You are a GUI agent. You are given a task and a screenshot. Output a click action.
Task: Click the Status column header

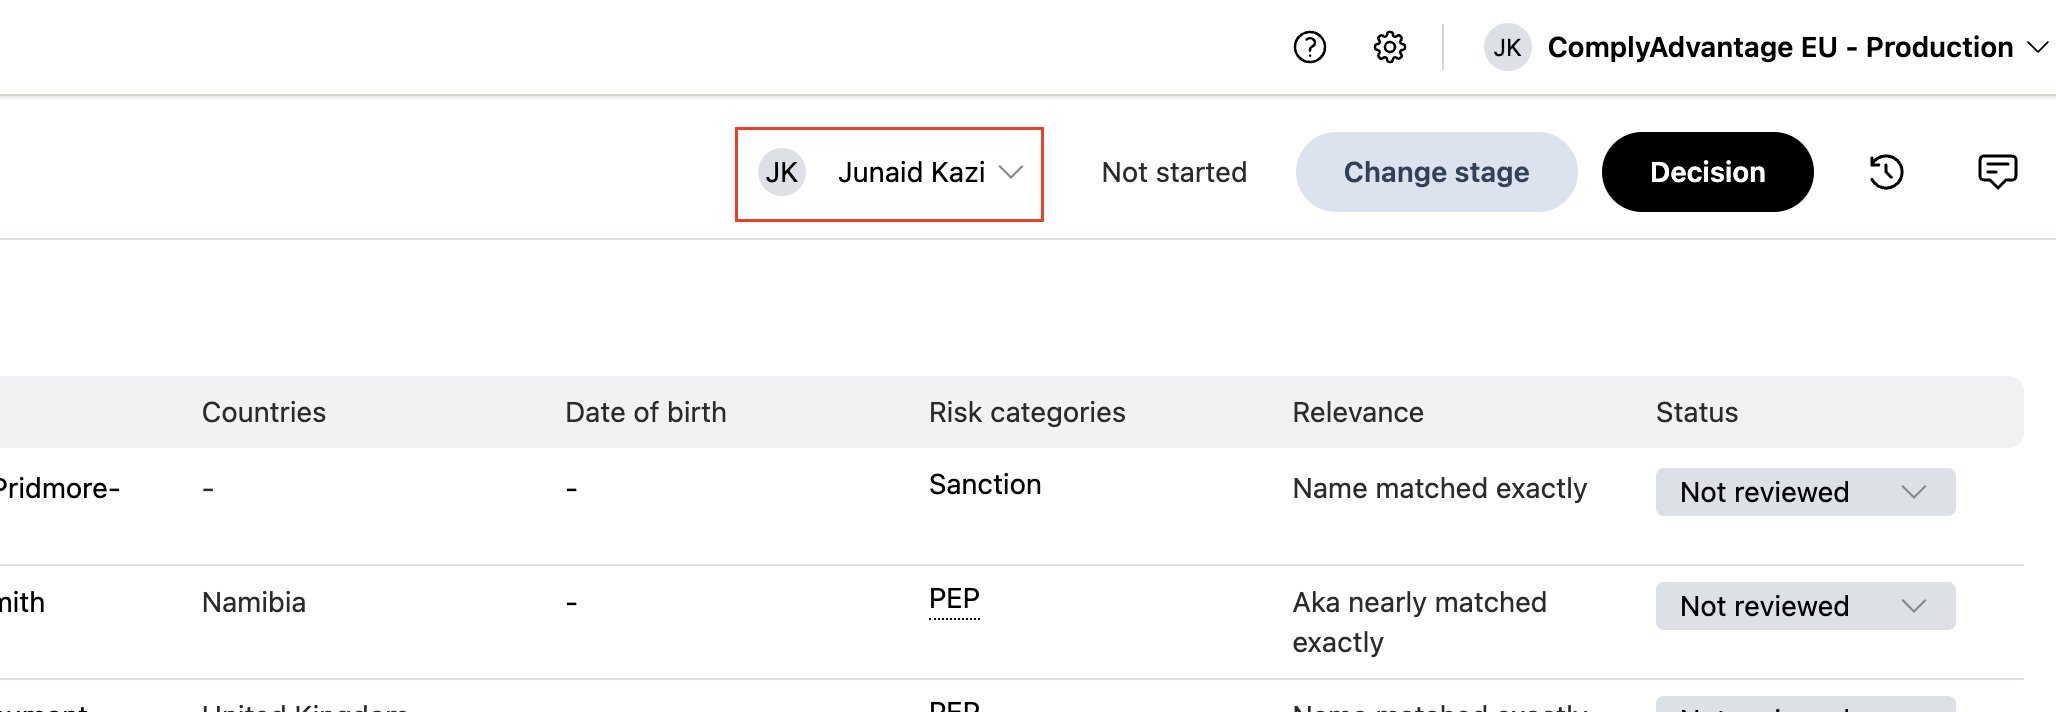click(1697, 412)
